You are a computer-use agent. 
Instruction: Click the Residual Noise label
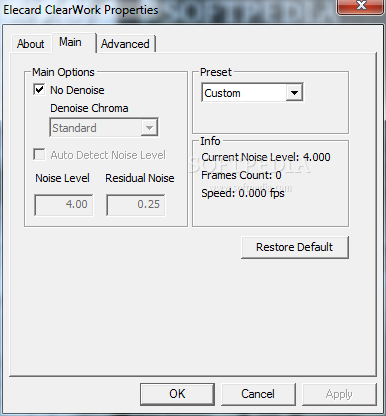[140, 178]
